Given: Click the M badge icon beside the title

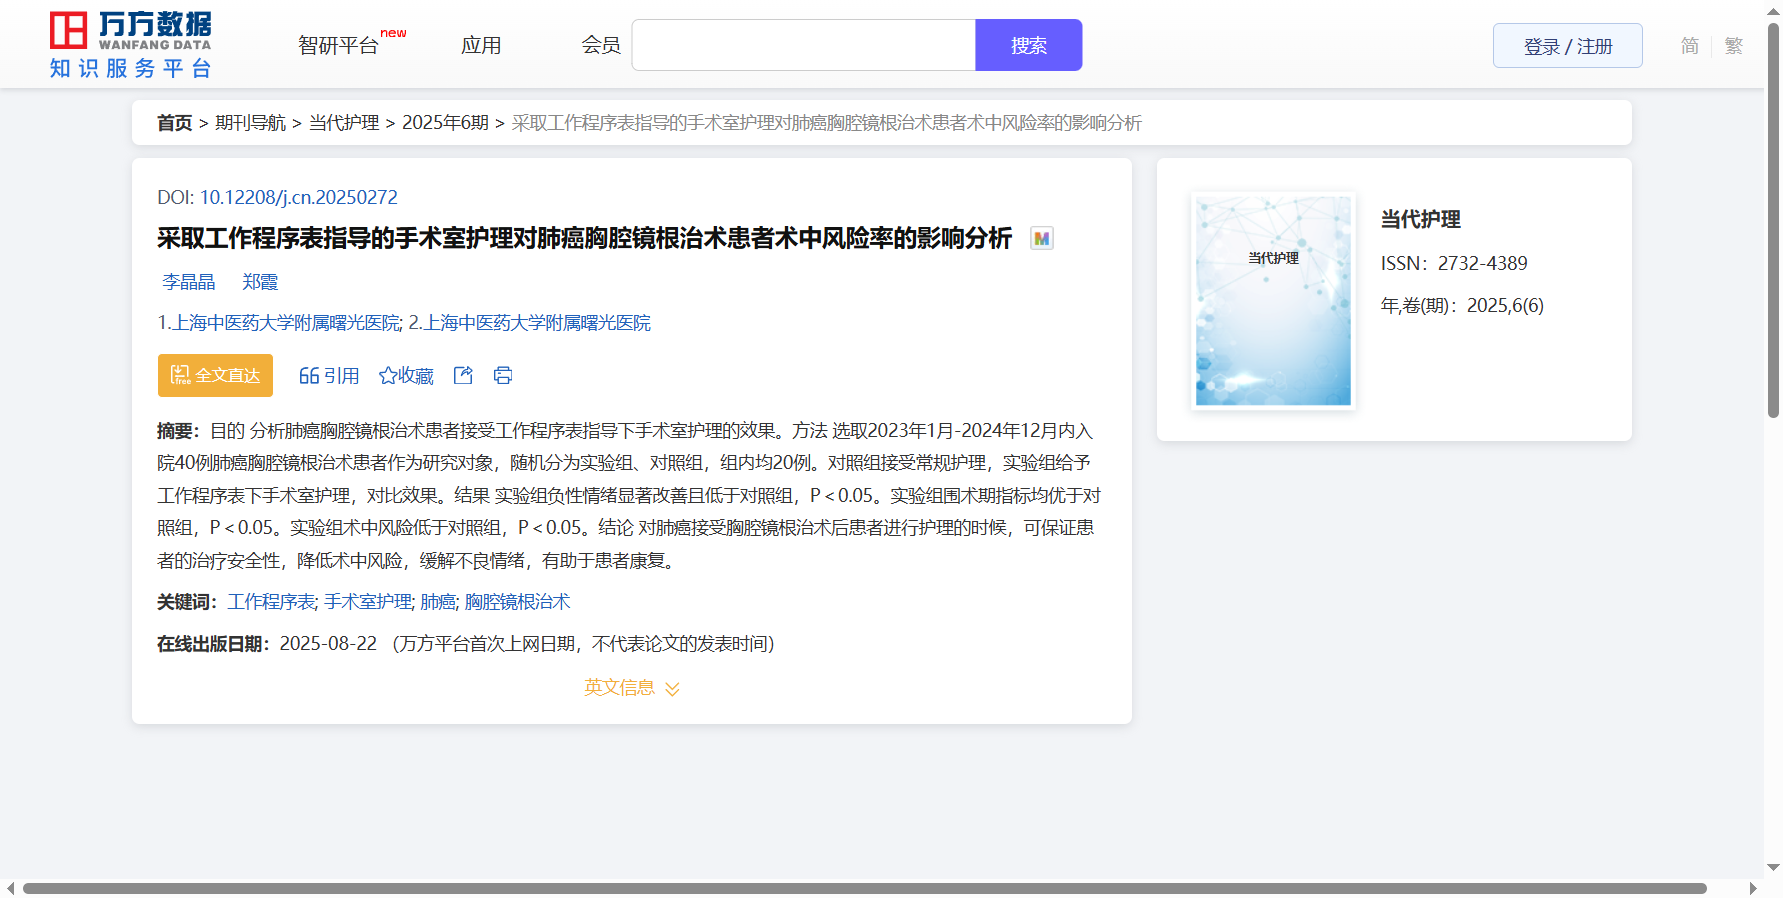Looking at the screenshot, I should click(1042, 239).
